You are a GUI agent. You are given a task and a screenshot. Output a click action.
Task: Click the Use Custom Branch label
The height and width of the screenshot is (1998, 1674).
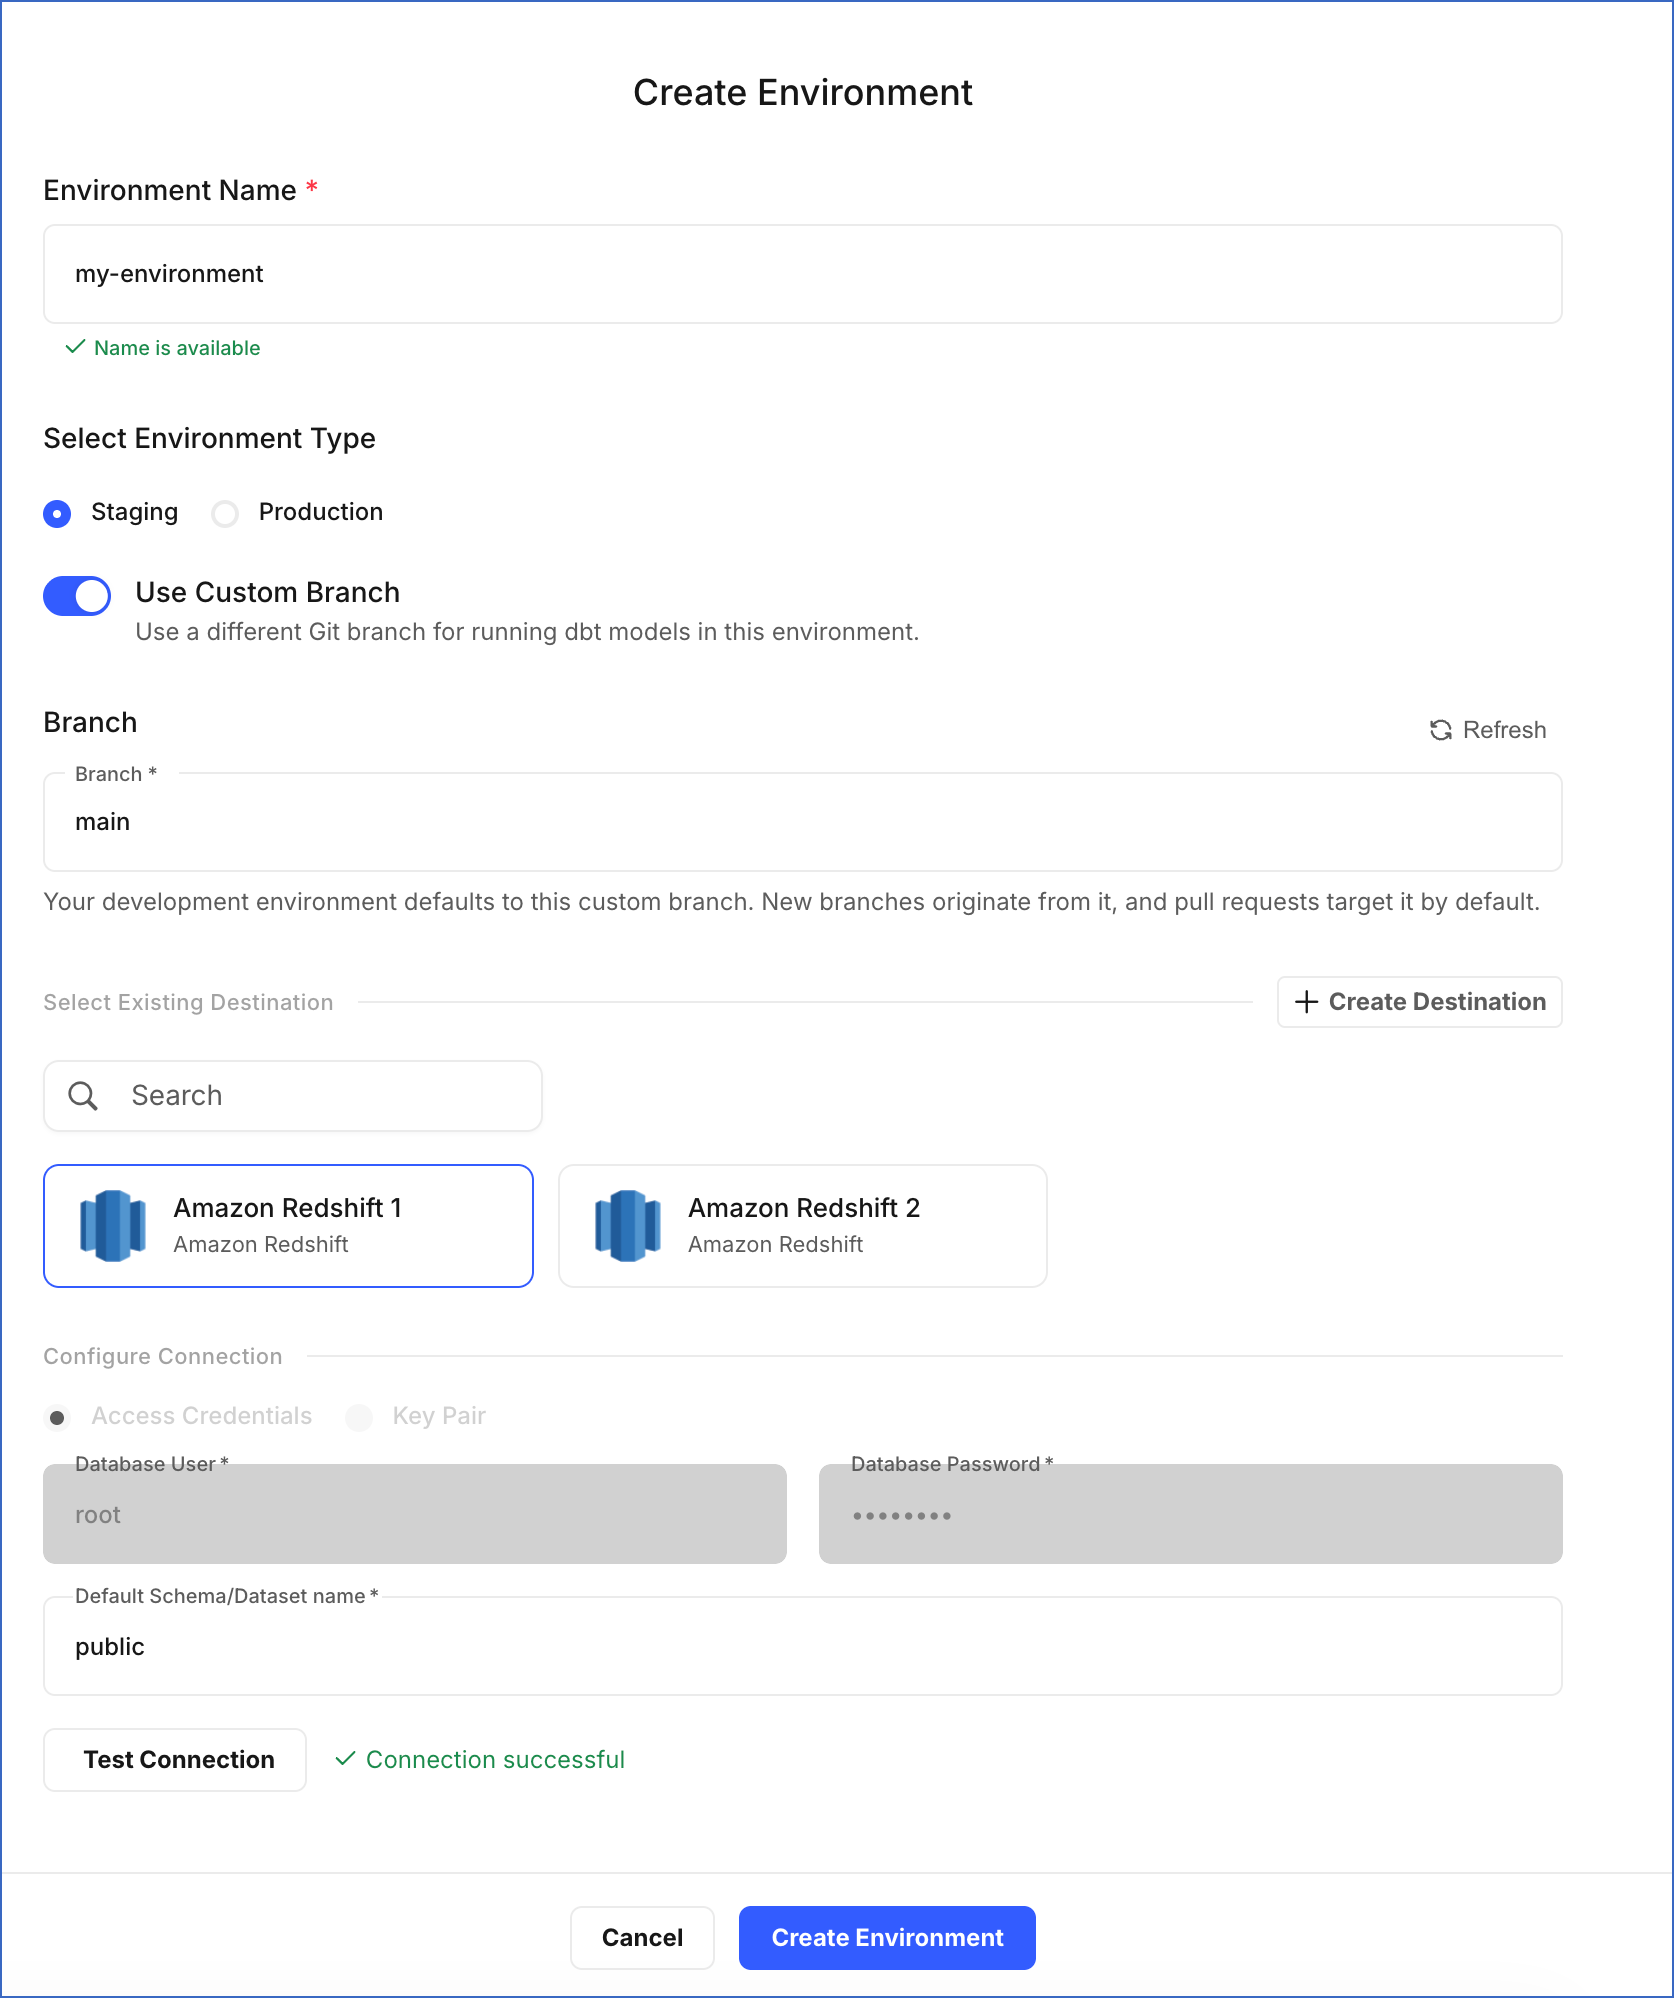(x=268, y=592)
